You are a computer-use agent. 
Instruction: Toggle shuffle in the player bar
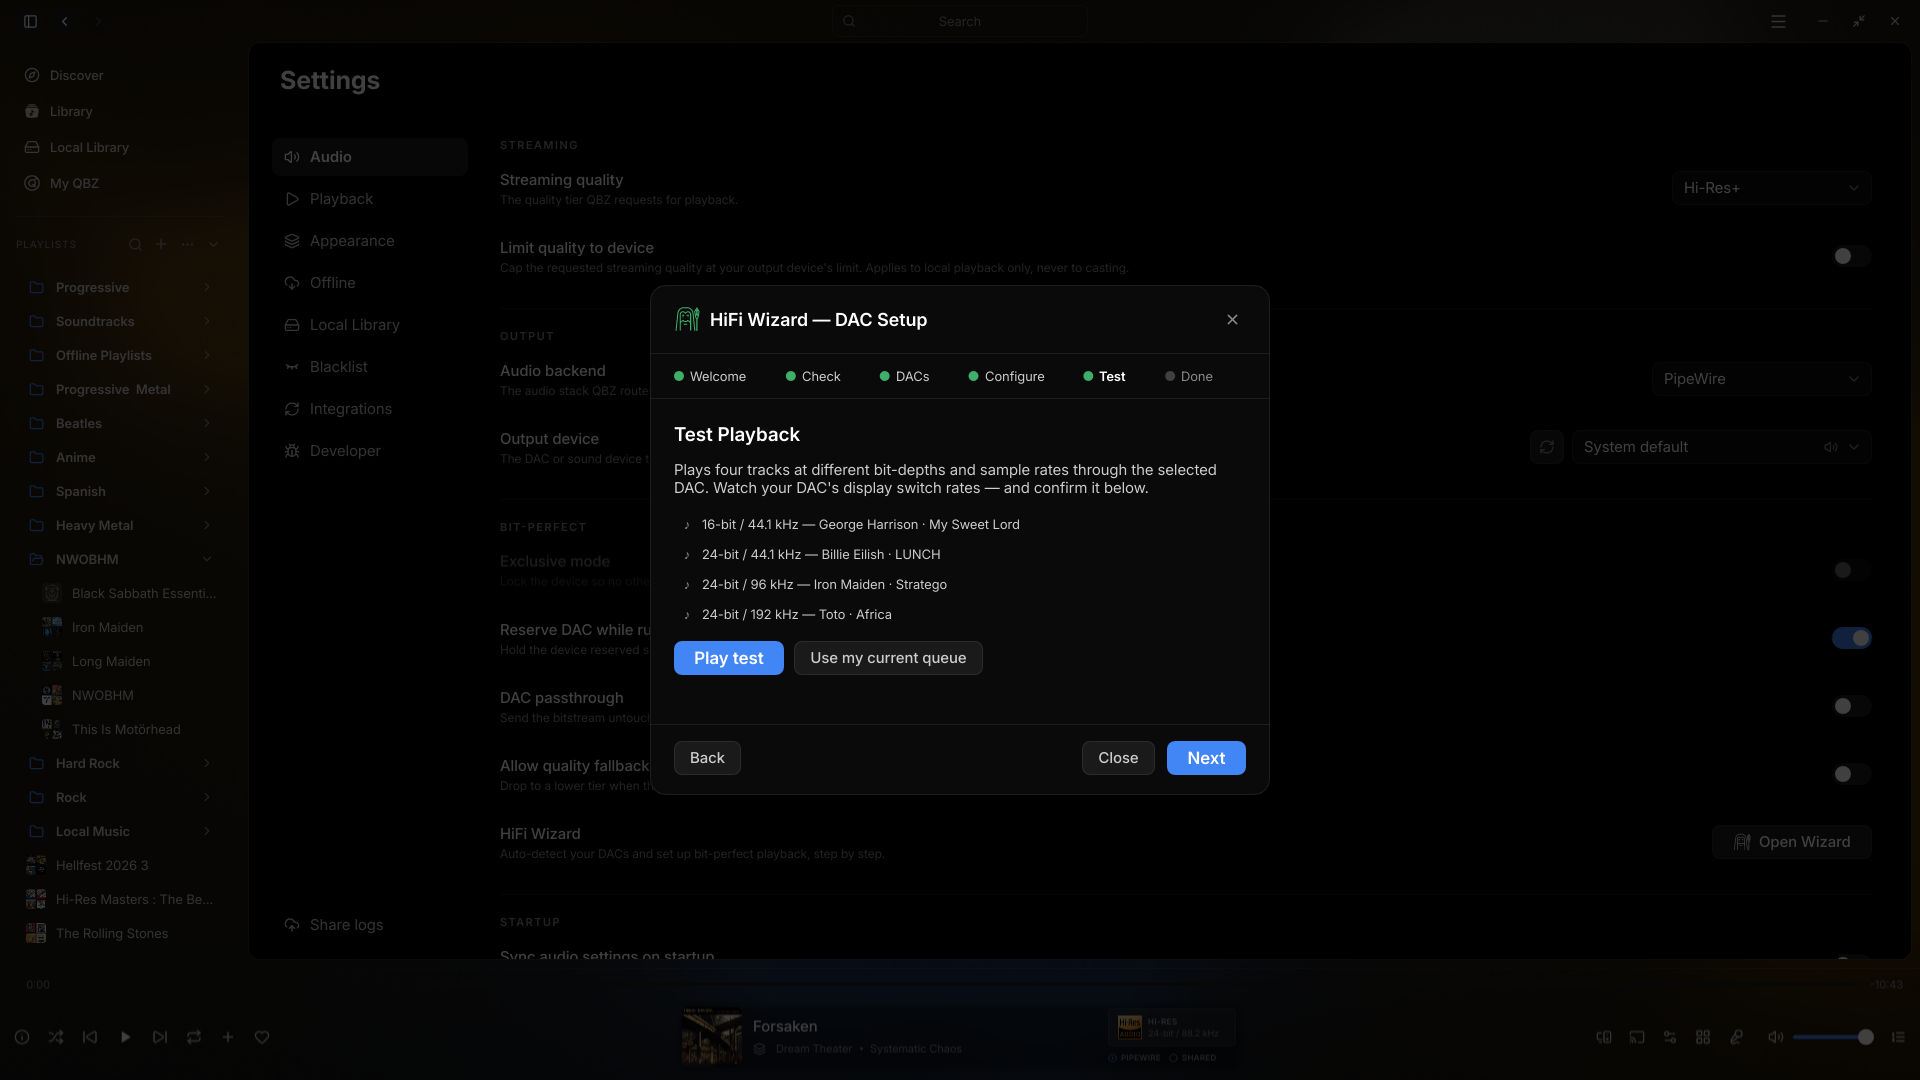(x=56, y=1037)
